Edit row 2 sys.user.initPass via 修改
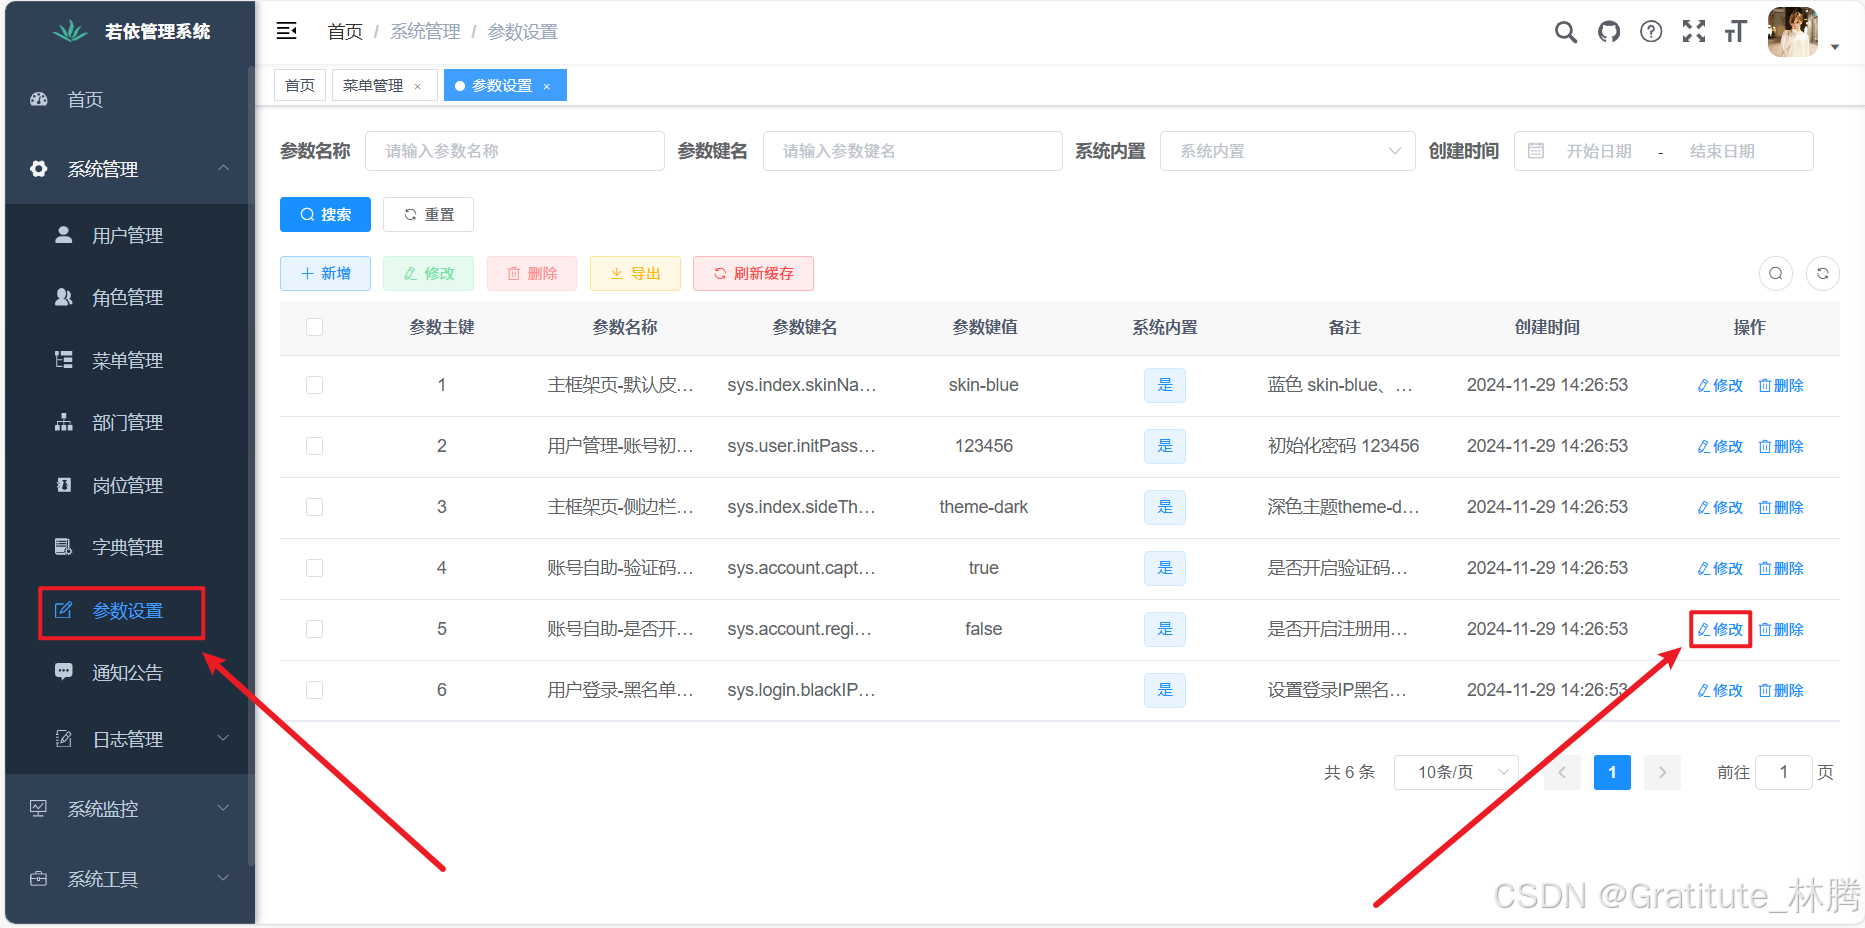The image size is (1865, 928). [1720, 446]
